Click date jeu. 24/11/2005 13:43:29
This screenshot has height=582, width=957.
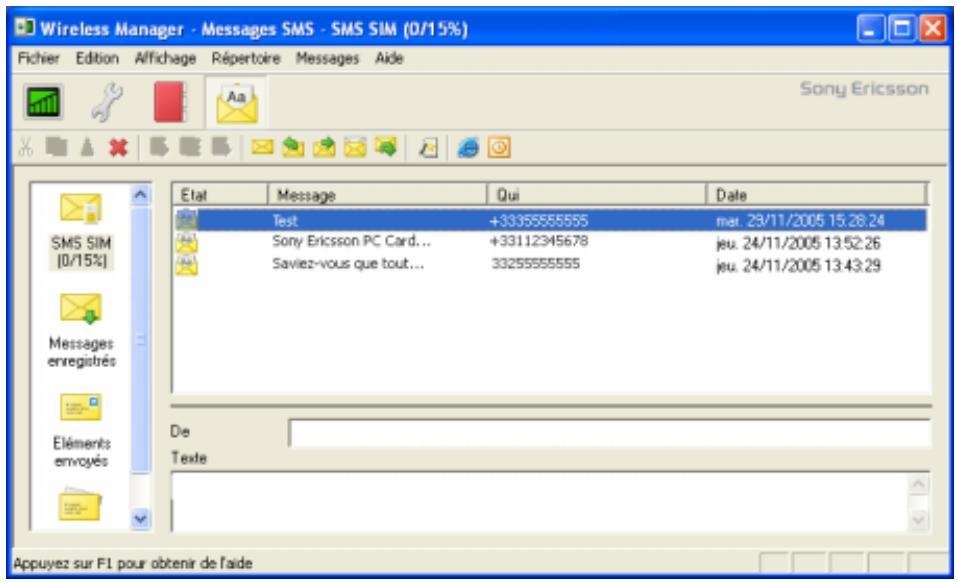(798, 265)
